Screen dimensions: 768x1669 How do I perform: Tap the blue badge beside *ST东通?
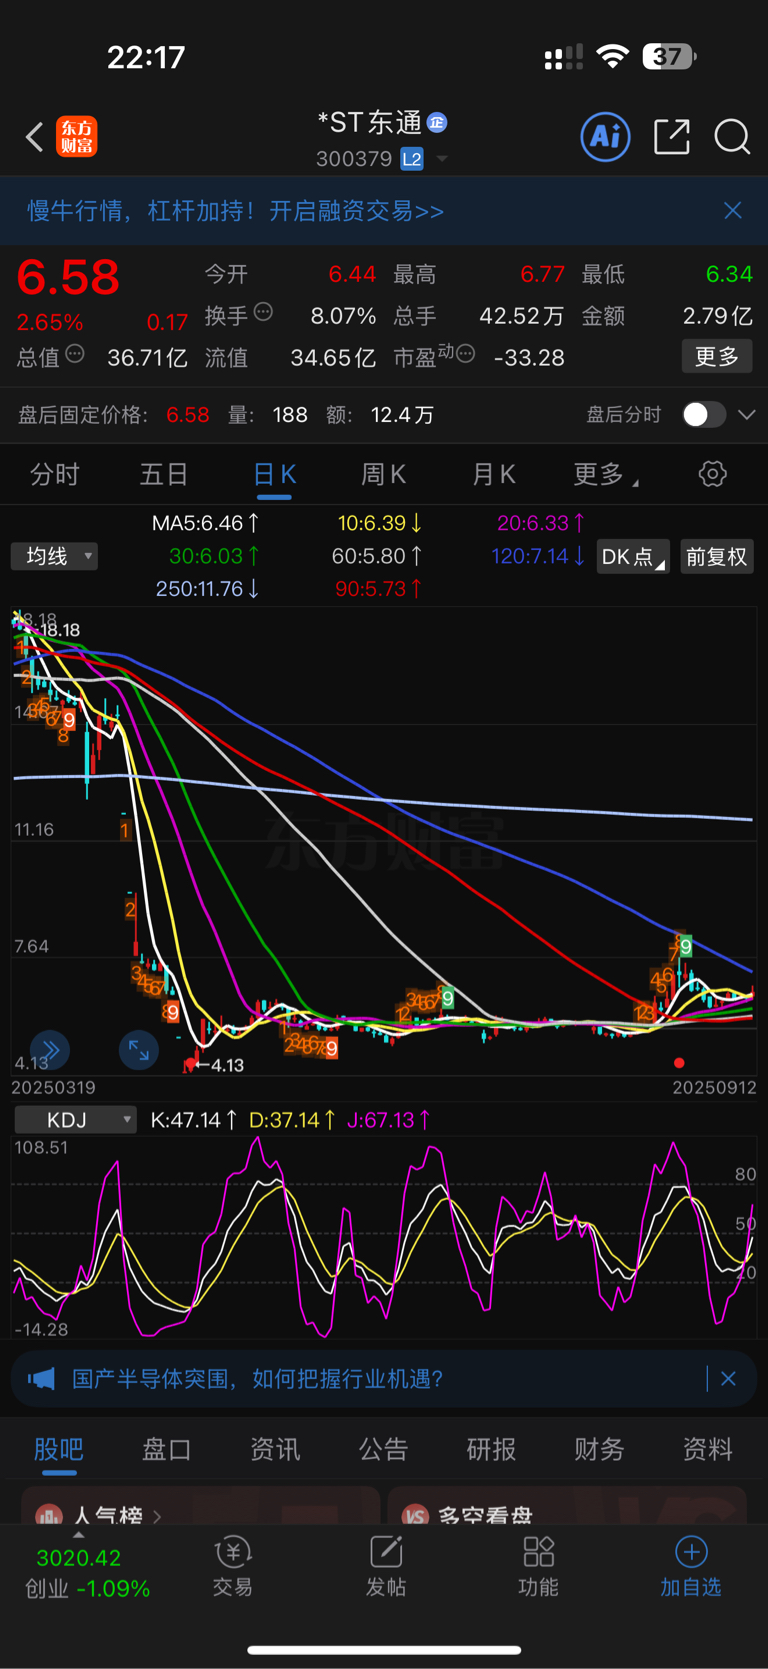[437, 122]
